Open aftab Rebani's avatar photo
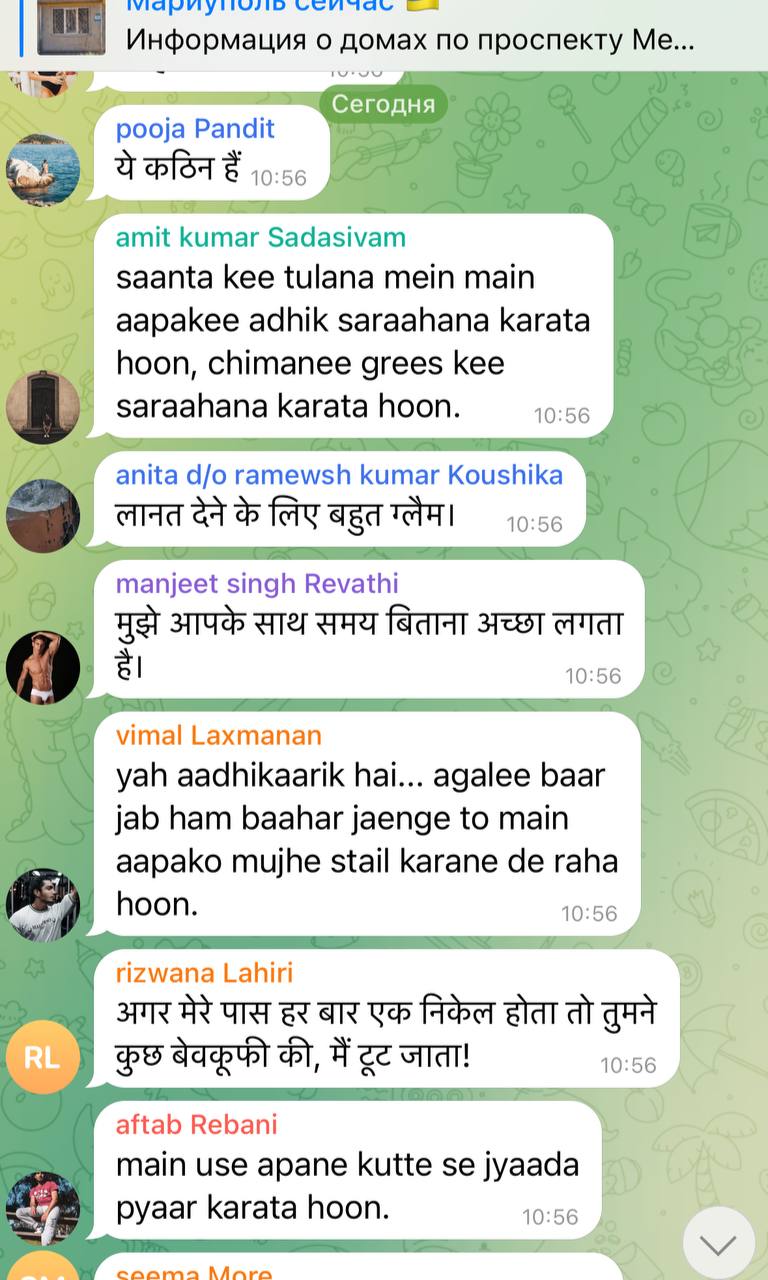The image size is (768, 1280). (43, 1209)
